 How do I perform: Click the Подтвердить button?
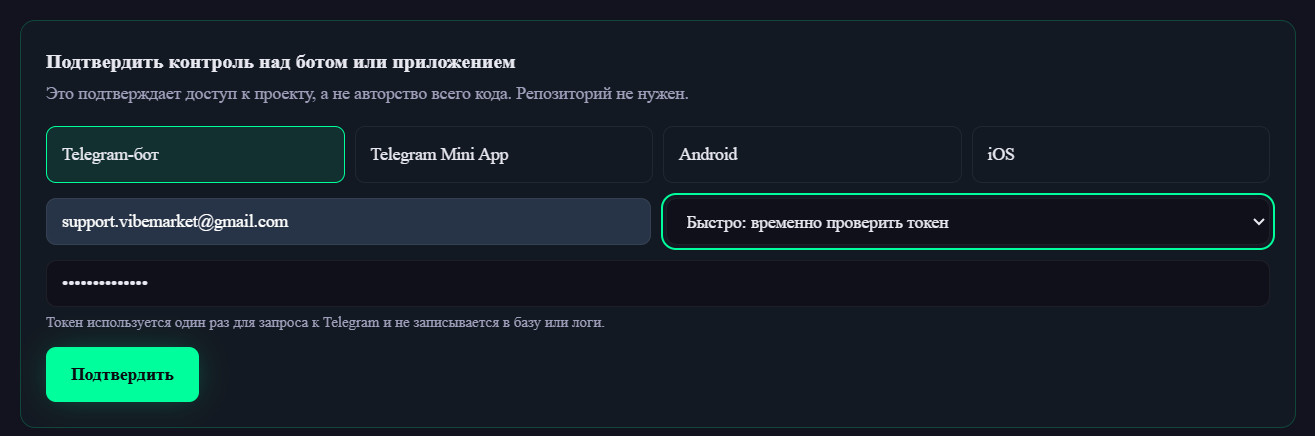[x=122, y=375]
